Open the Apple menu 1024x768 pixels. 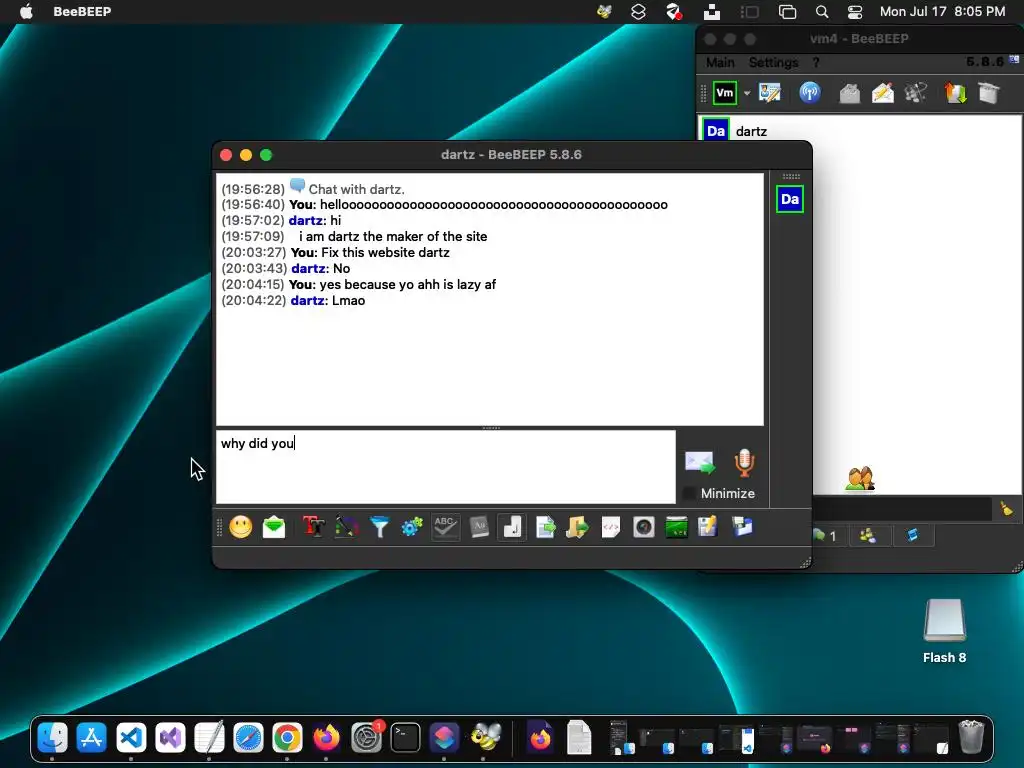26,12
